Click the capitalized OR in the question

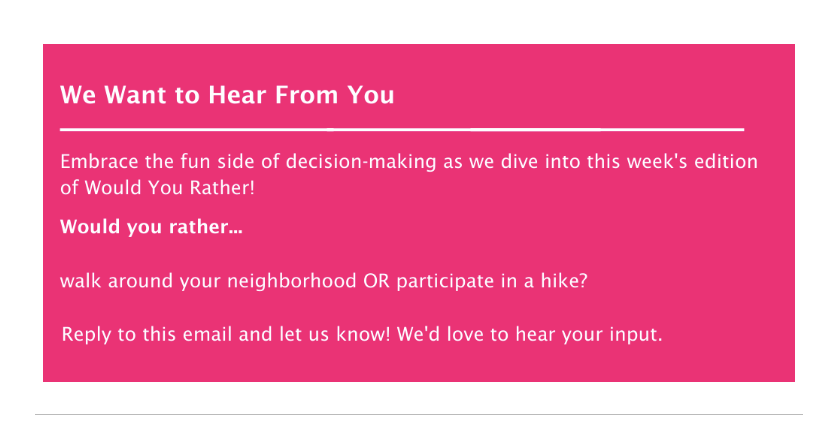coord(377,281)
